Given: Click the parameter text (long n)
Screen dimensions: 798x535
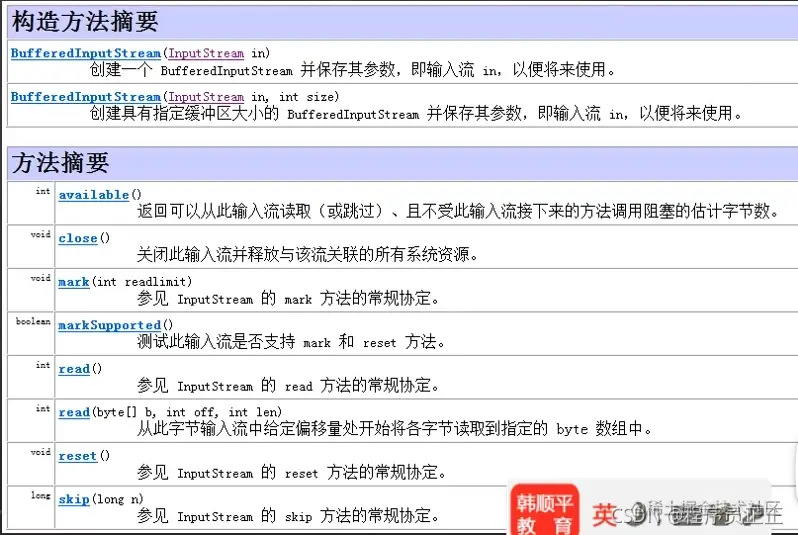Looking at the screenshot, I should point(118,499).
